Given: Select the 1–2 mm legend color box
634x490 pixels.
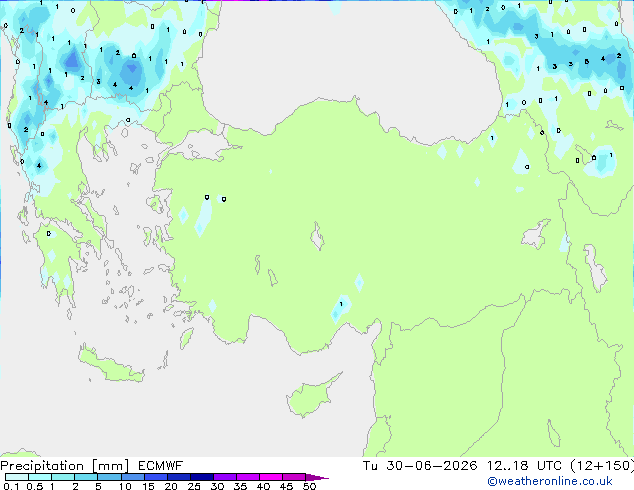Looking at the screenshot, I should (63, 477).
